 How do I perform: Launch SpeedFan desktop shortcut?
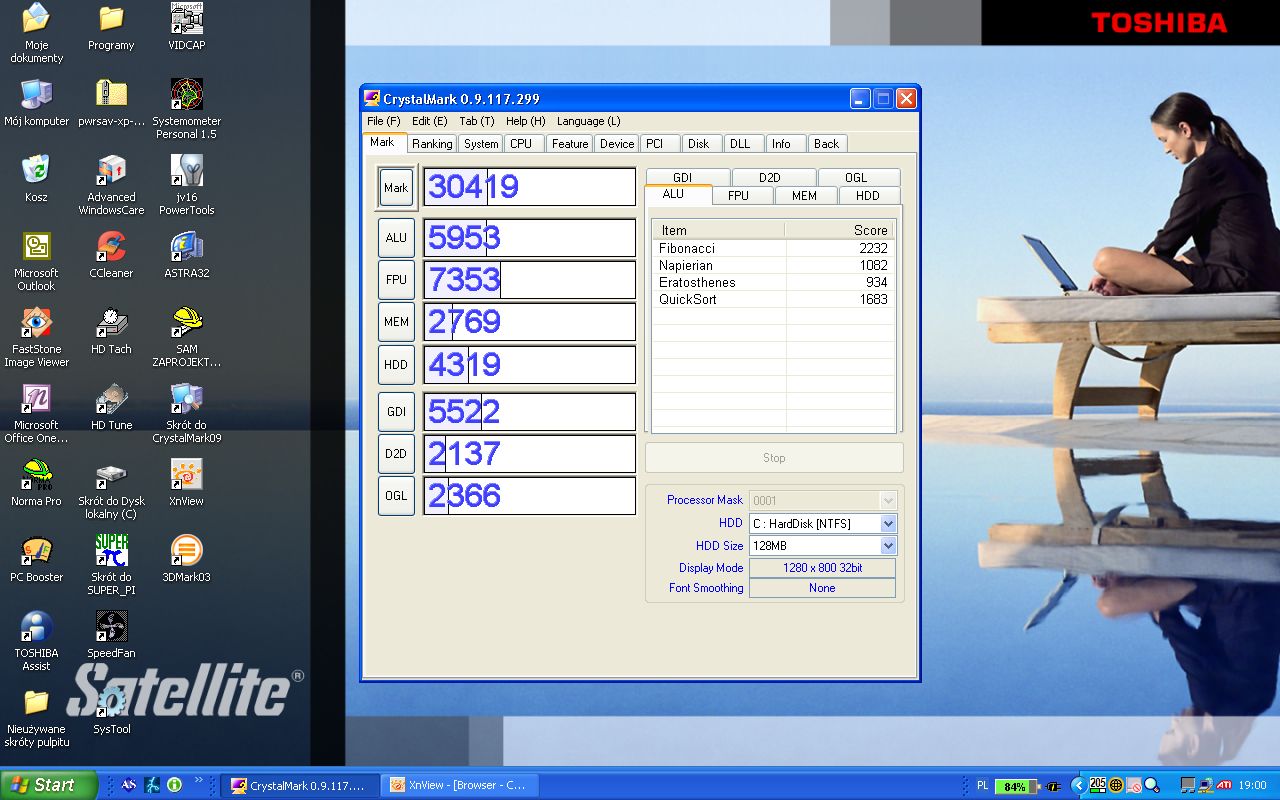(x=111, y=635)
